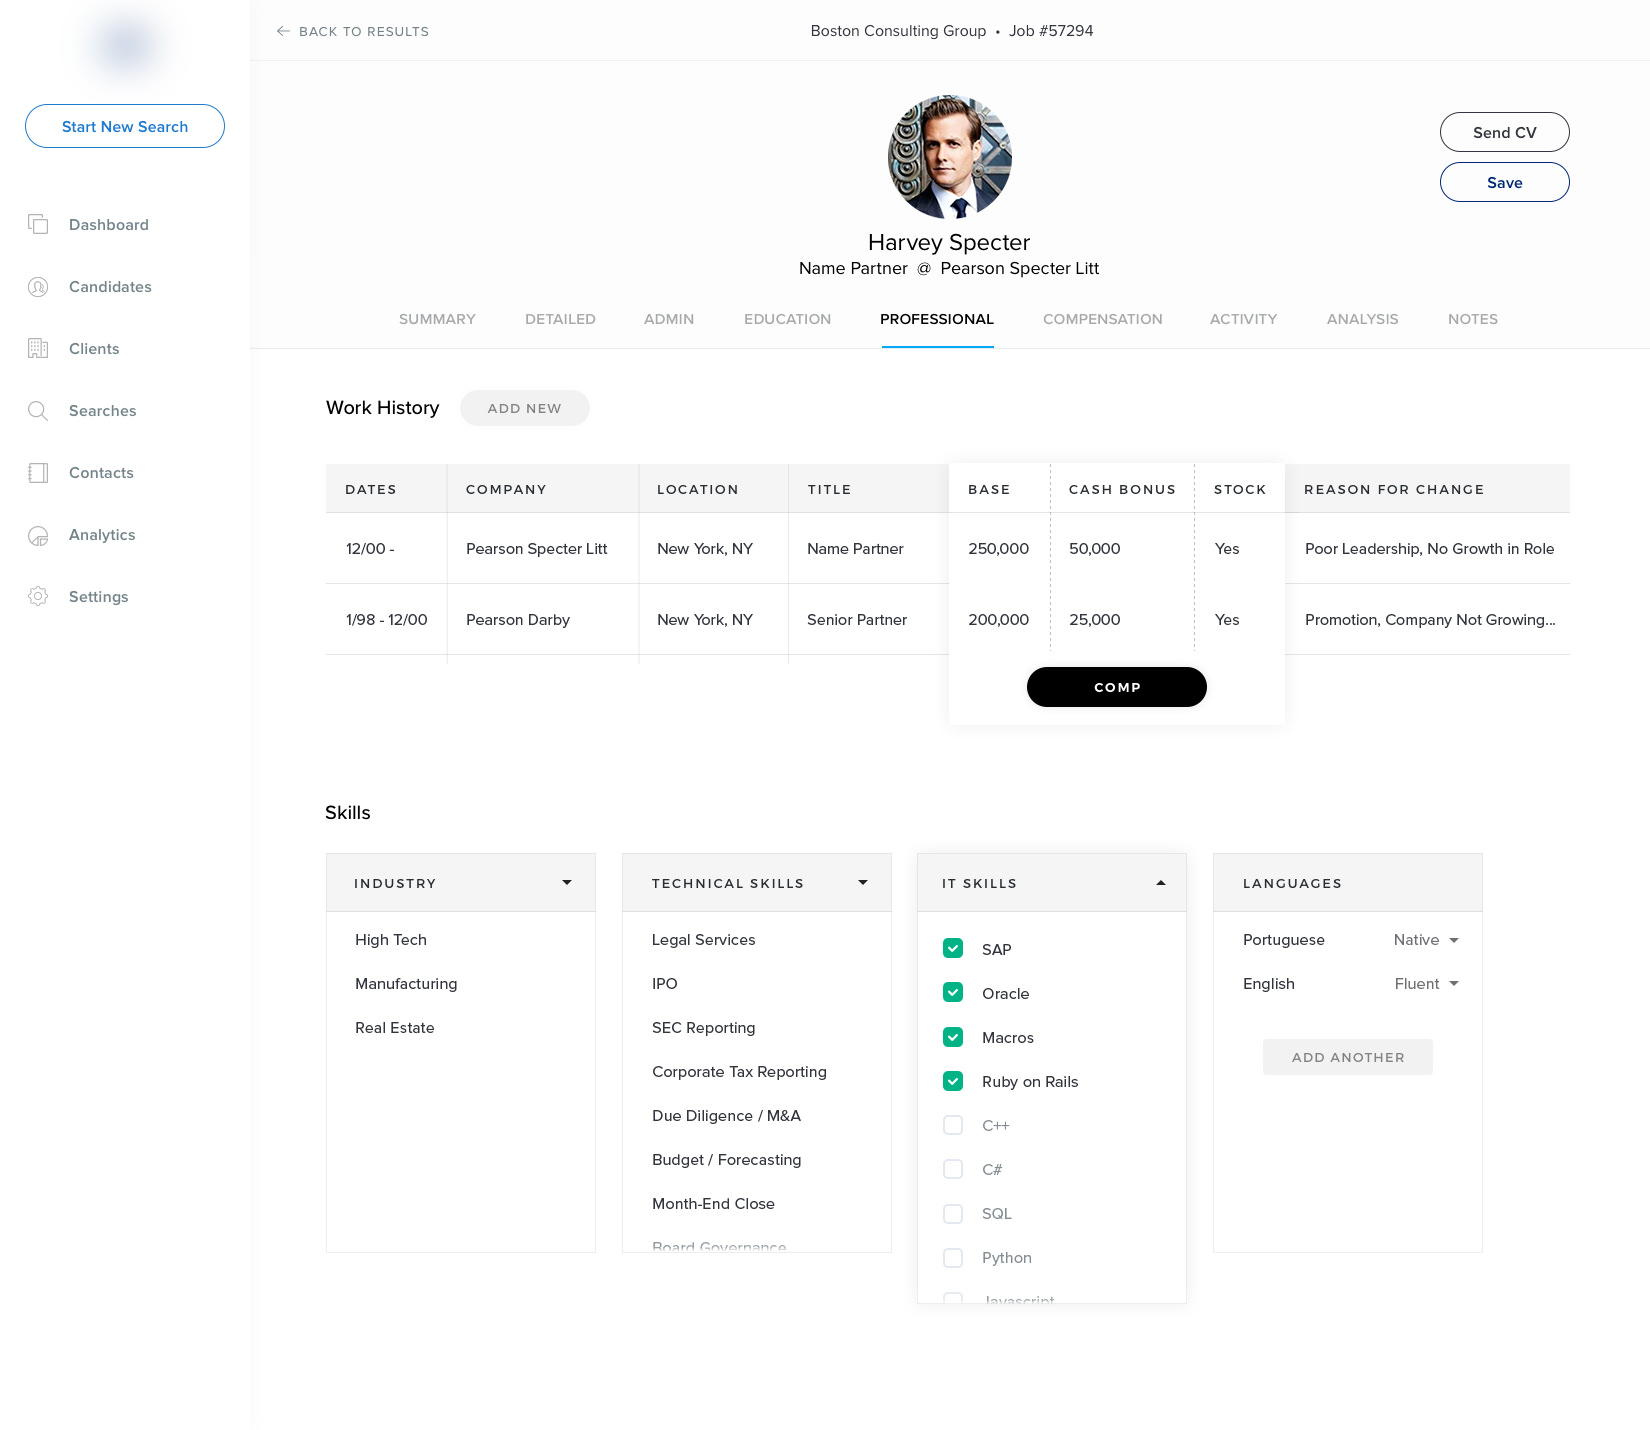
Task: Open the Notes tab
Action: (1473, 319)
